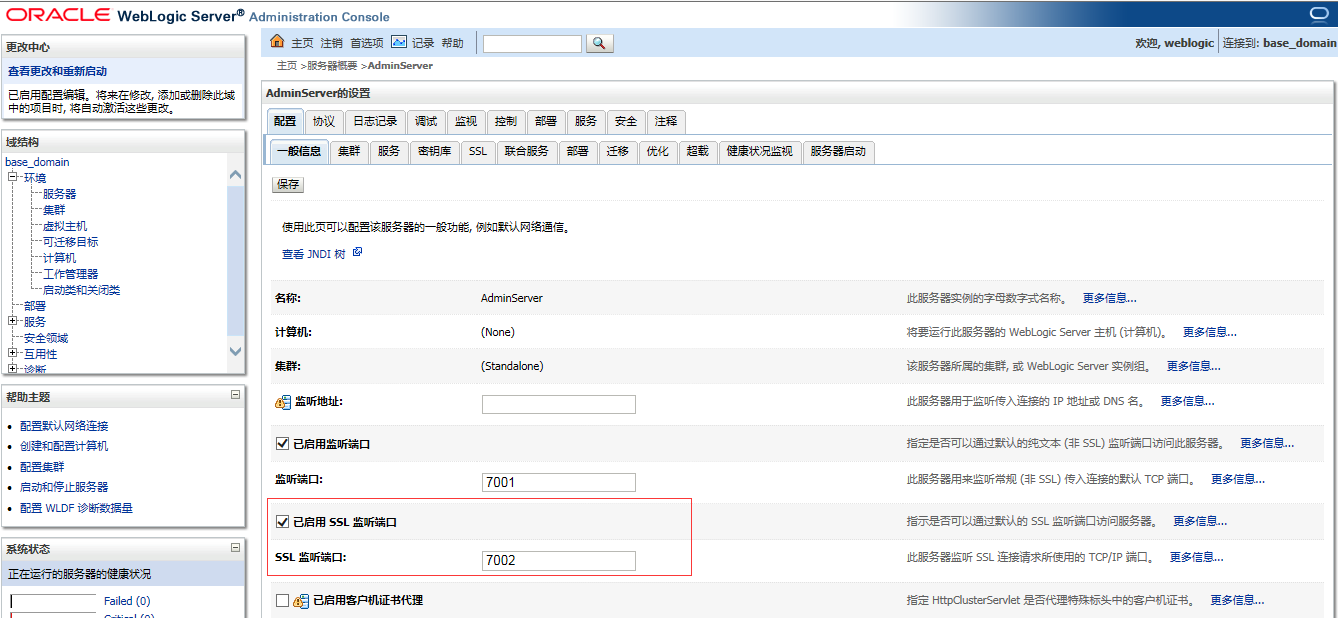Open the 协议 tab
Screen dimensions: 1338x618
click(x=323, y=121)
